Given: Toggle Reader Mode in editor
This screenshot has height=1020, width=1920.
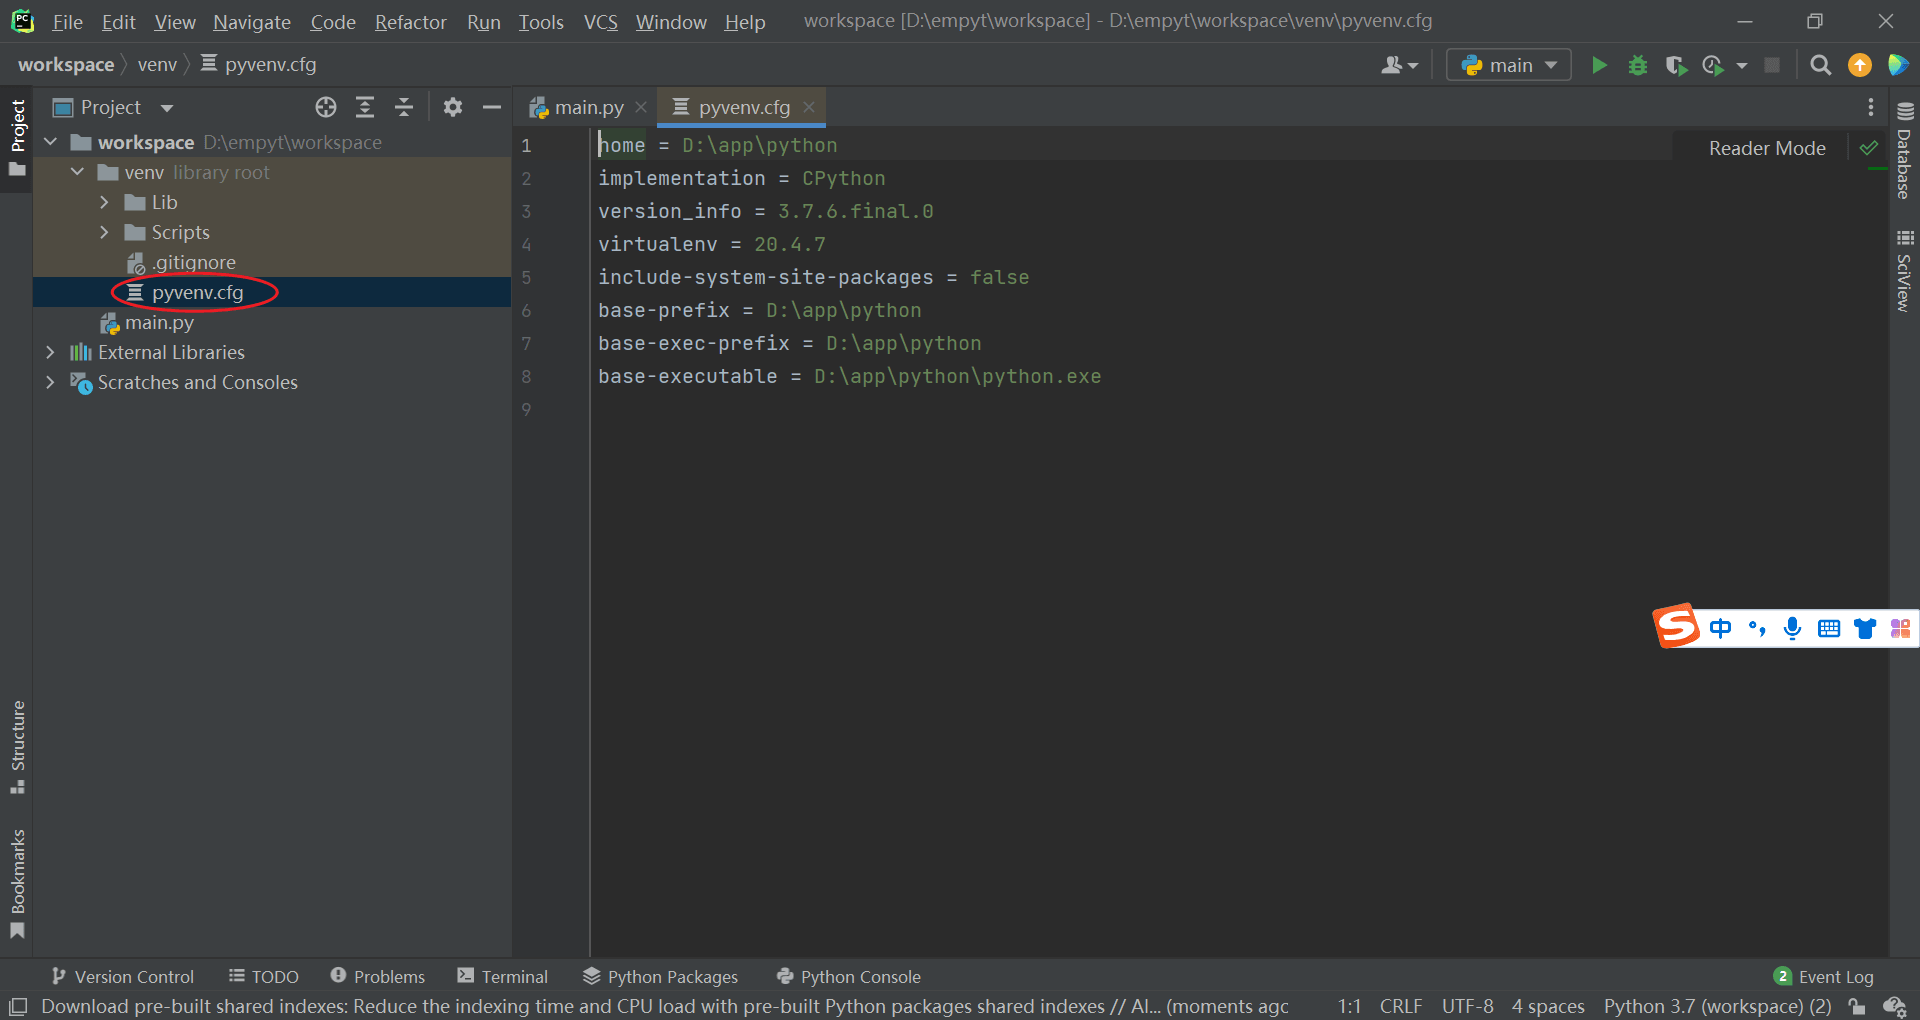Looking at the screenshot, I should click(1767, 148).
